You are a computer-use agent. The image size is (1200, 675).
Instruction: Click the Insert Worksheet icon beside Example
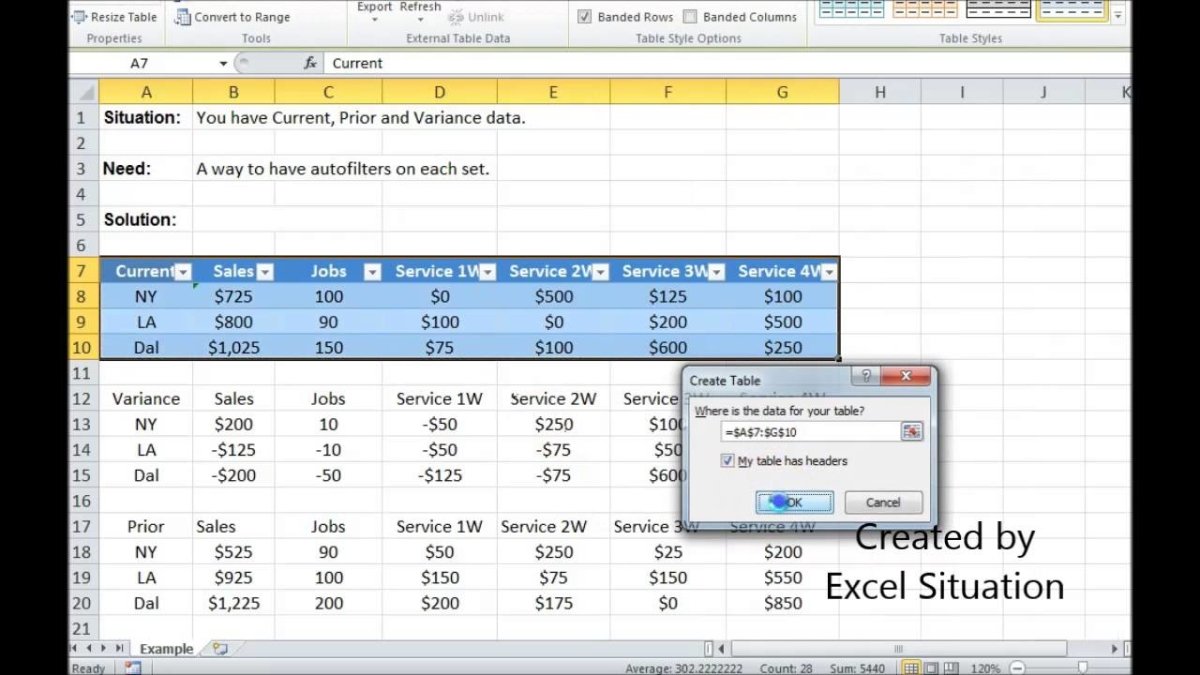(220, 649)
